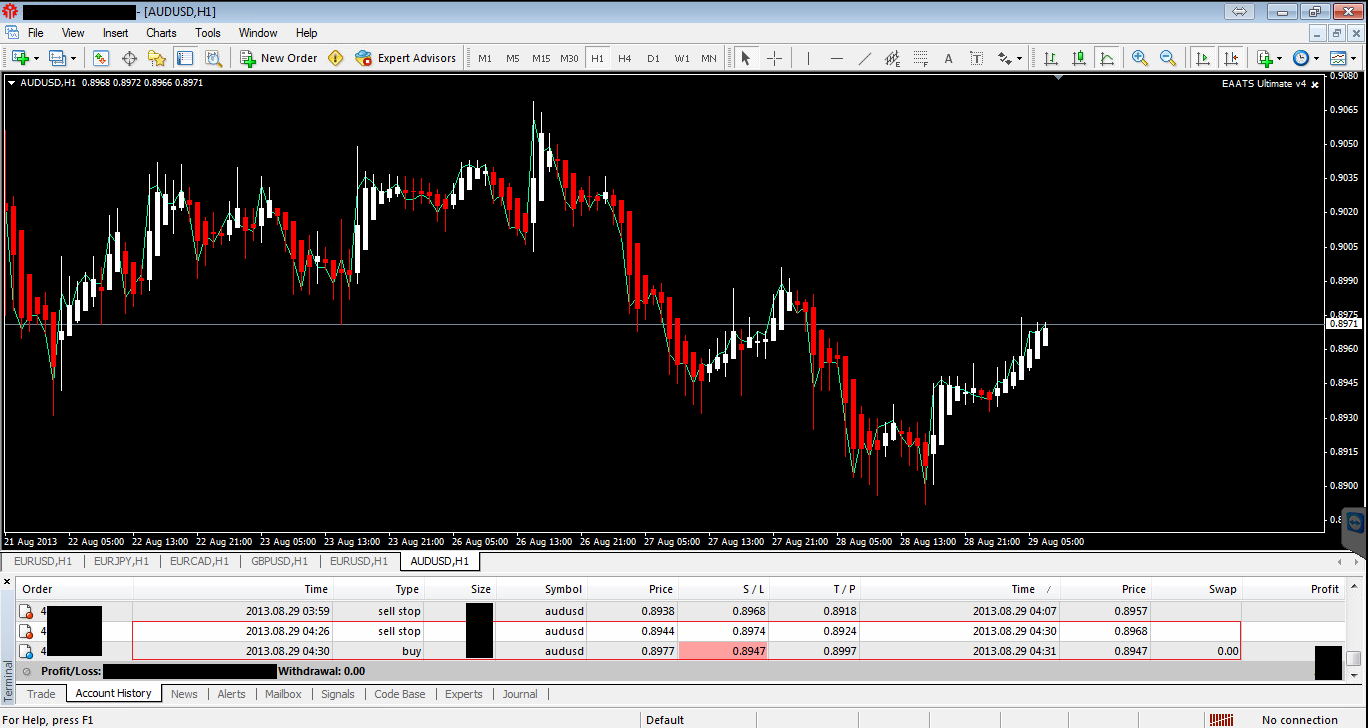Open Market Watch panel icon

(101, 58)
